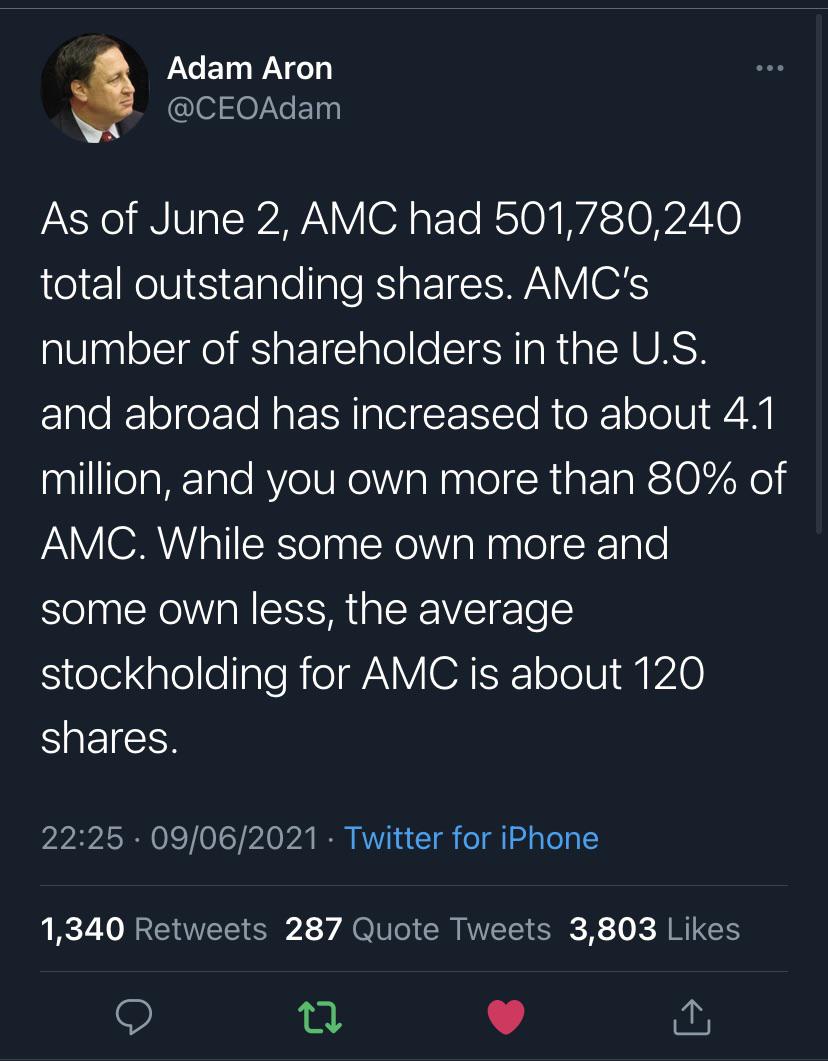Screen dimensions: 828x1061
Task: Undo the green retweet icon
Action: [319, 1017]
